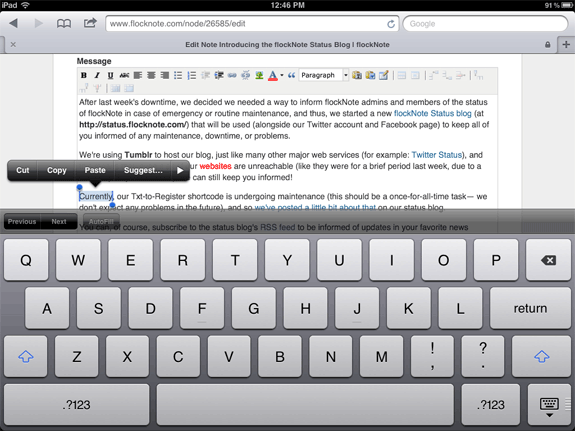Focus the Google search field

485,24
